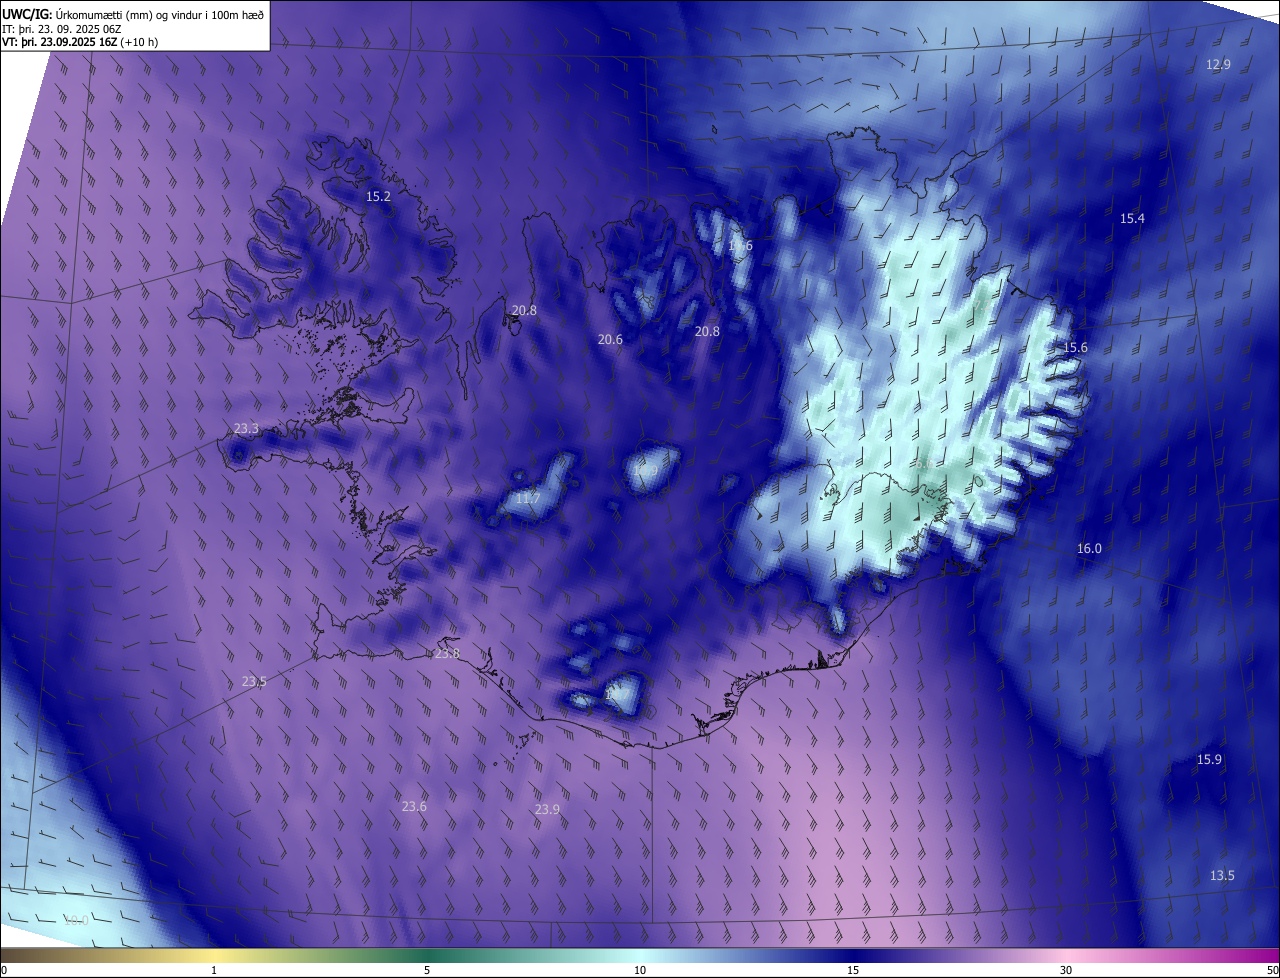Click the tick label 10 on the color scale
The image size is (1280, 978).
(640, 970)
